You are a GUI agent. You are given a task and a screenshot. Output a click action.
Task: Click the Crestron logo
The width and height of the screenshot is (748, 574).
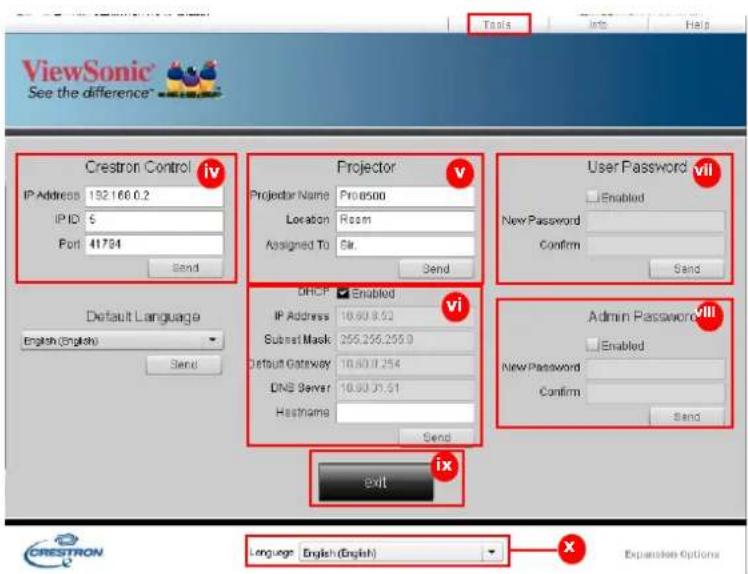pyautogui.click(x=63, y=551)
